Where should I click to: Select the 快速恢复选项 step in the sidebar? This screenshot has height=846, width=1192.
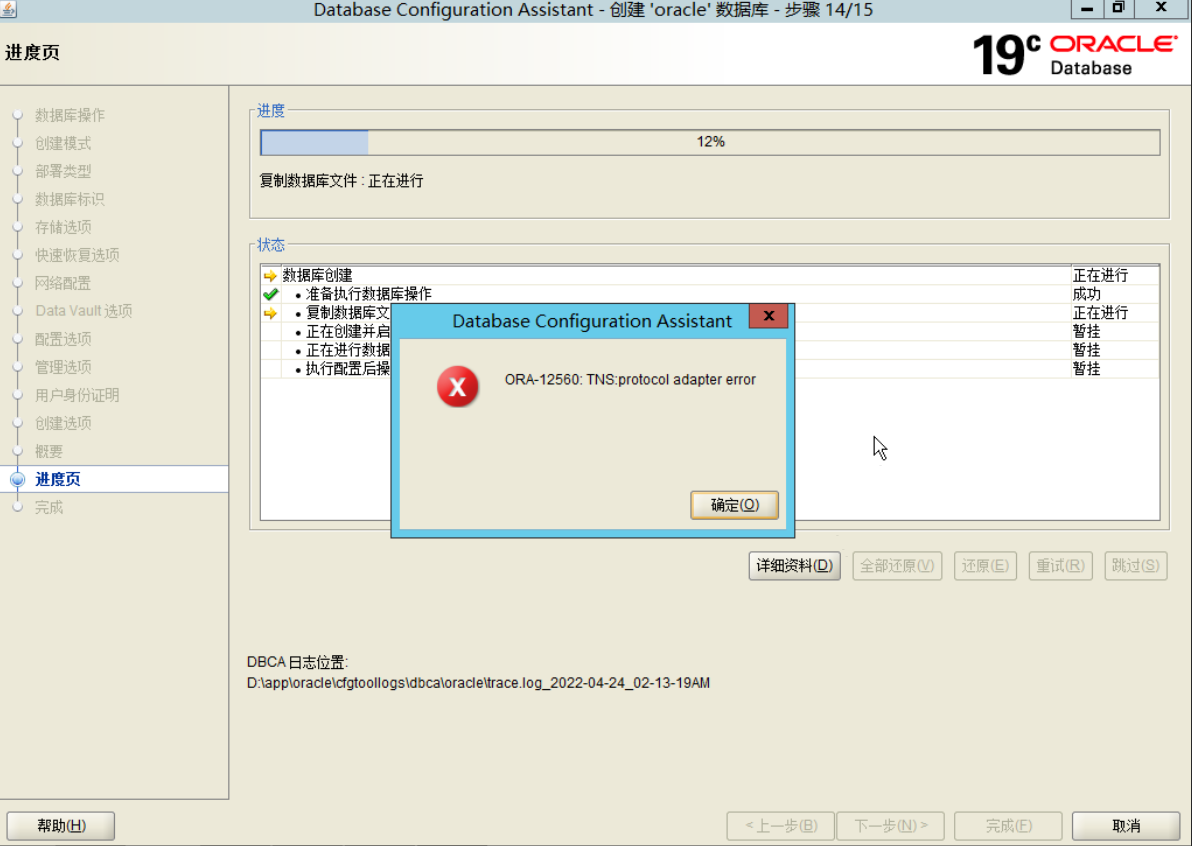pyautogui.click(x=77, y=255)
